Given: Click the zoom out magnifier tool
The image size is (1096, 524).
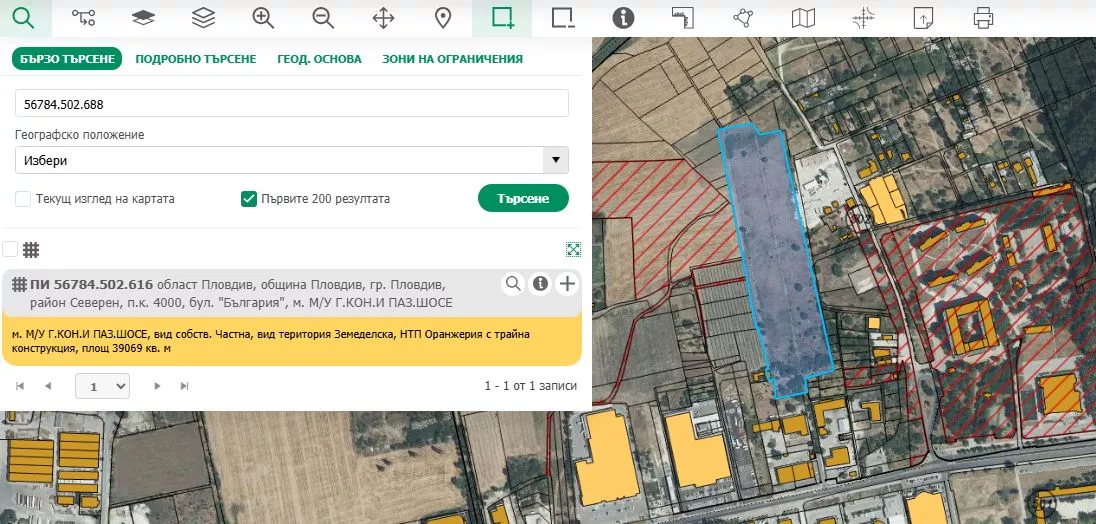Looking at the screenshot, I should [x=323, y=17].
